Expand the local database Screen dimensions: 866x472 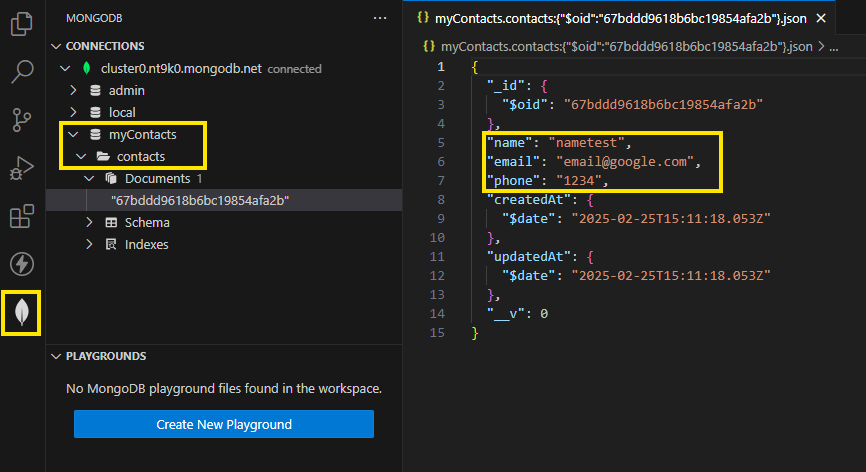(x=73, y=112)
